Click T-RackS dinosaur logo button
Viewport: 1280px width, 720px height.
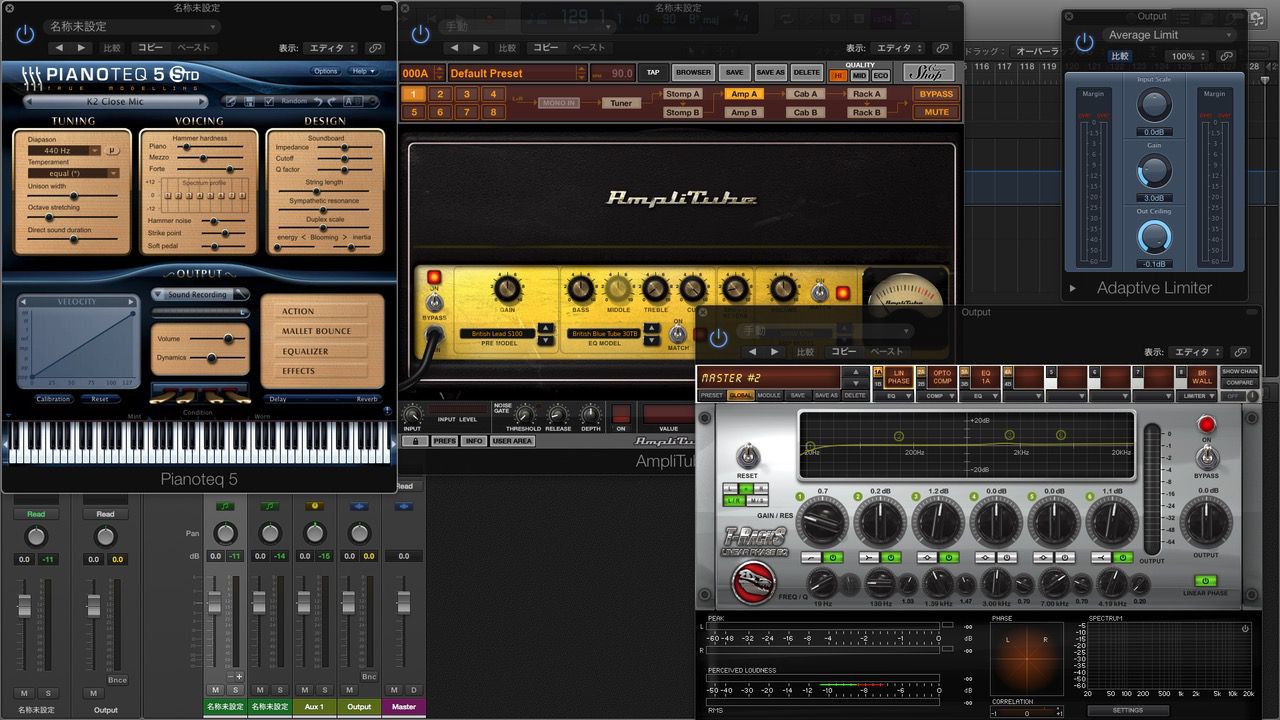pos(752,582)
